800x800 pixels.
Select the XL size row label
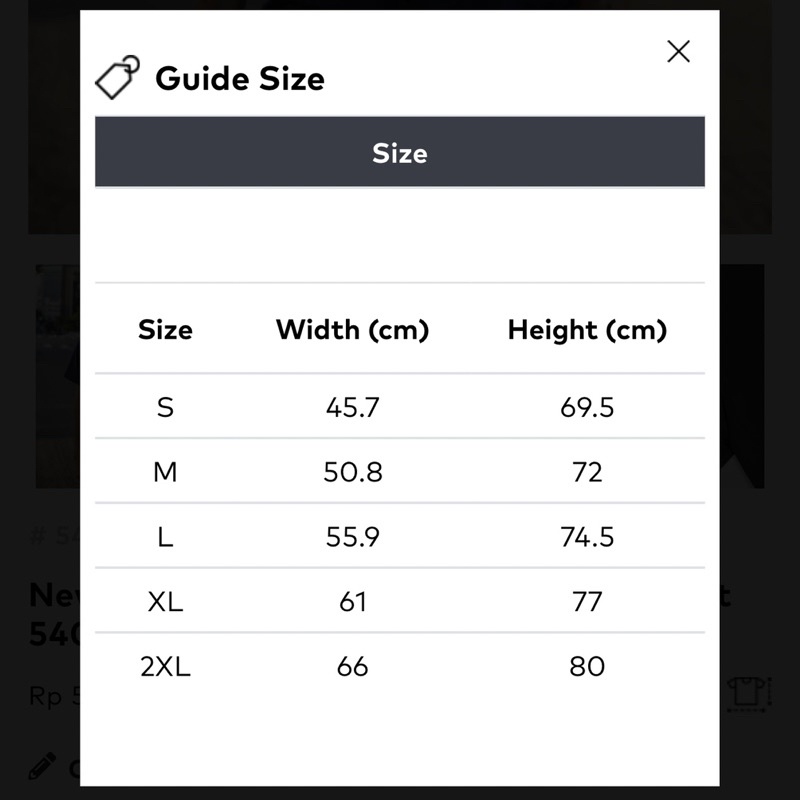click(x=165, y=601)
